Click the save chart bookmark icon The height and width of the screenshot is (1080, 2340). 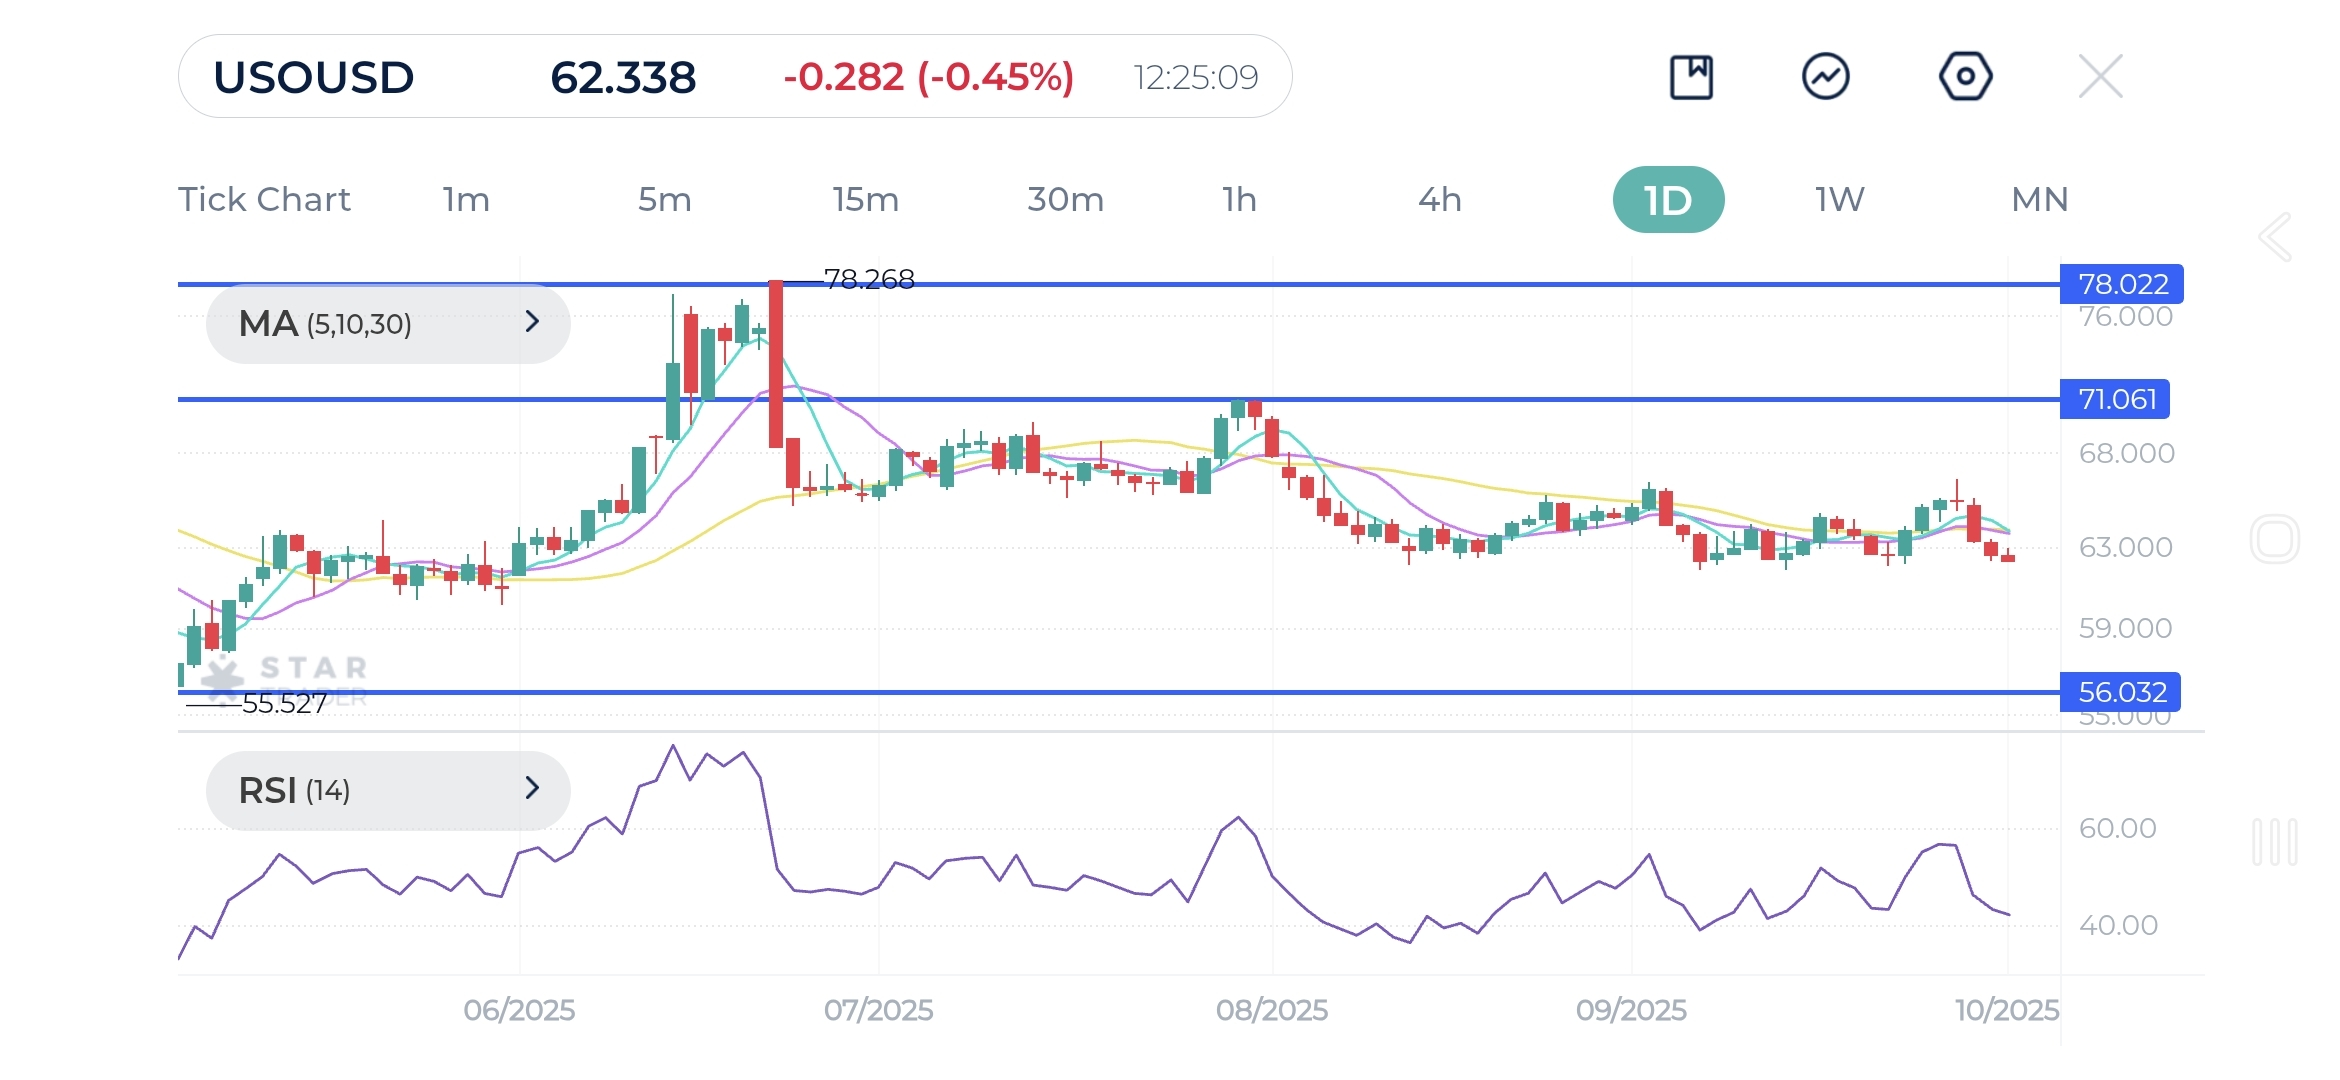[x=1691, y=77]
